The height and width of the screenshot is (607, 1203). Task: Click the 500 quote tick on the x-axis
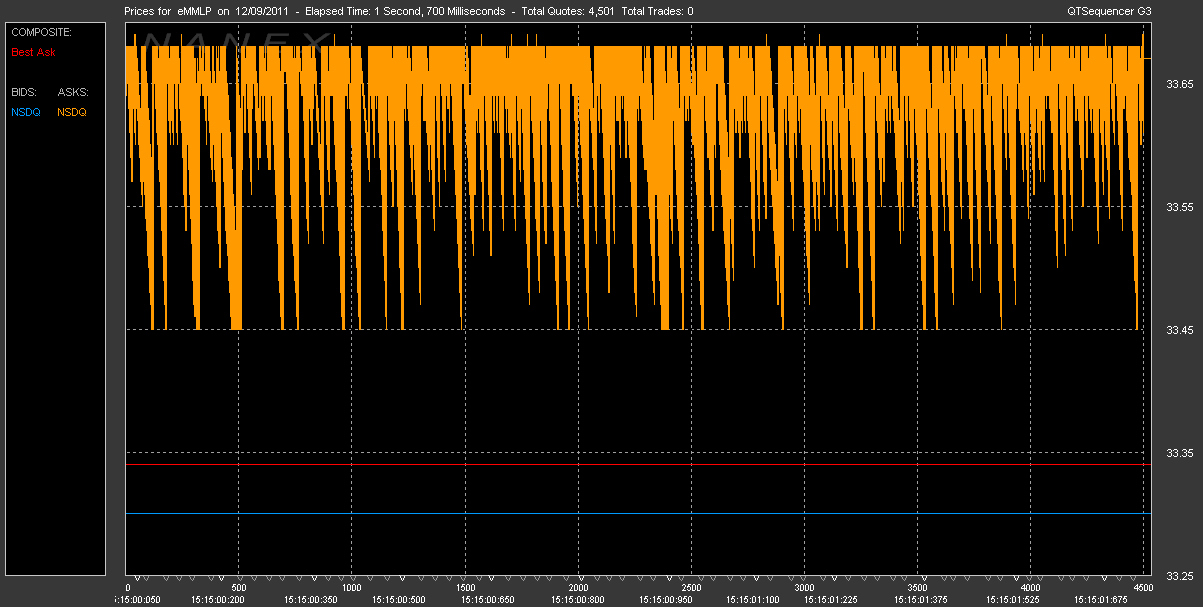[238, 588]
